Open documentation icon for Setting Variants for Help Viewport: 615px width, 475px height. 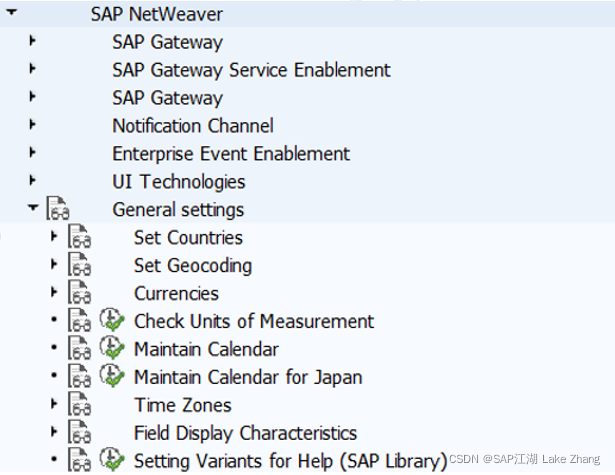(79, 459)
